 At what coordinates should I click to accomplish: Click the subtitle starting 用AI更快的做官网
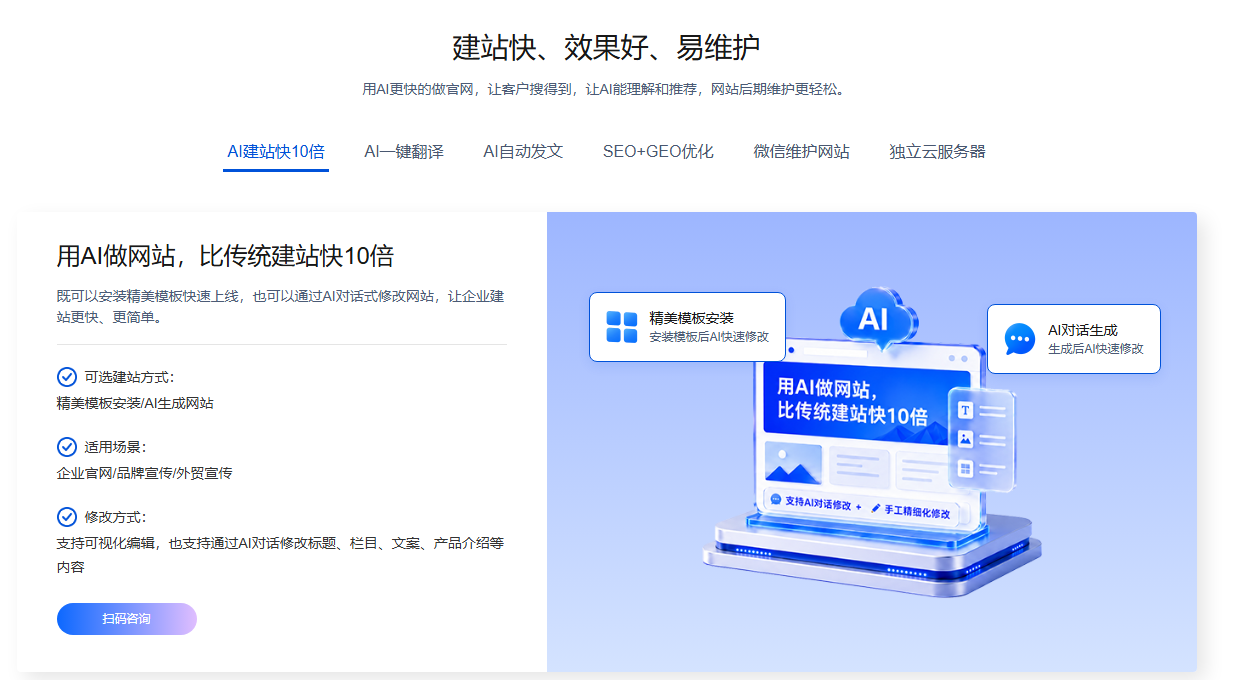tap(606, 89)
